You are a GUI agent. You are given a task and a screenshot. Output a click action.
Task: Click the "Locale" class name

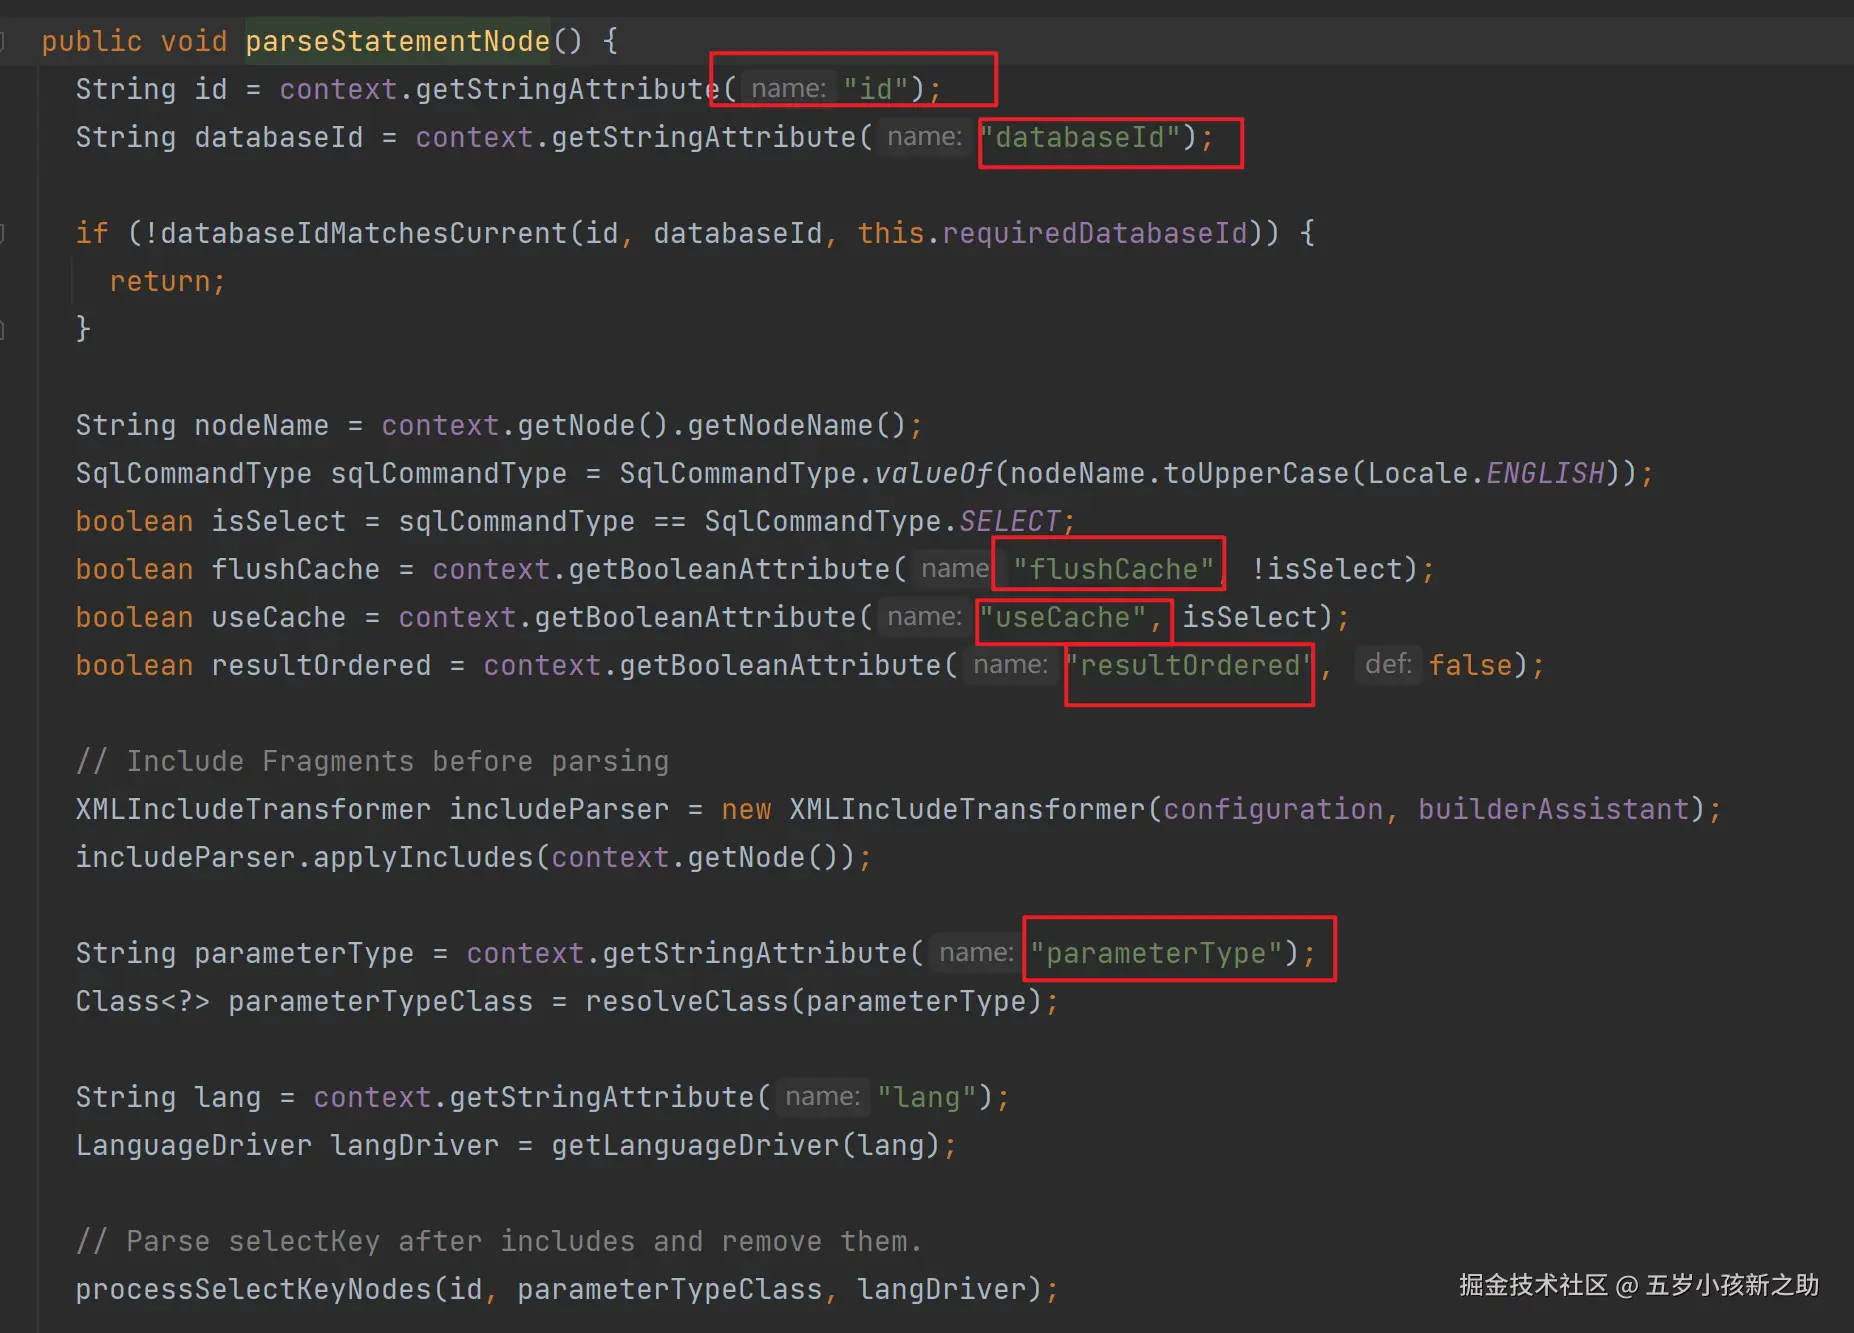(x=1418, y=473)
